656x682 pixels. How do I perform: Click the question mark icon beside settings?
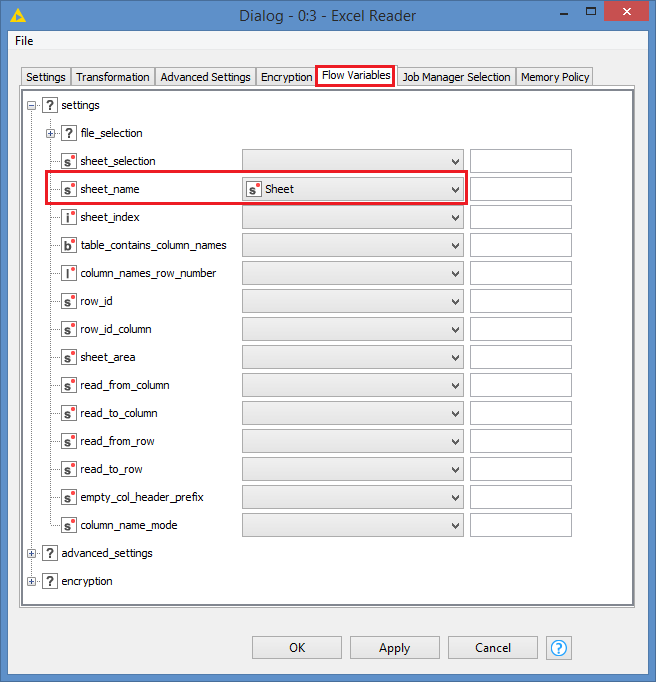[50, 105]
